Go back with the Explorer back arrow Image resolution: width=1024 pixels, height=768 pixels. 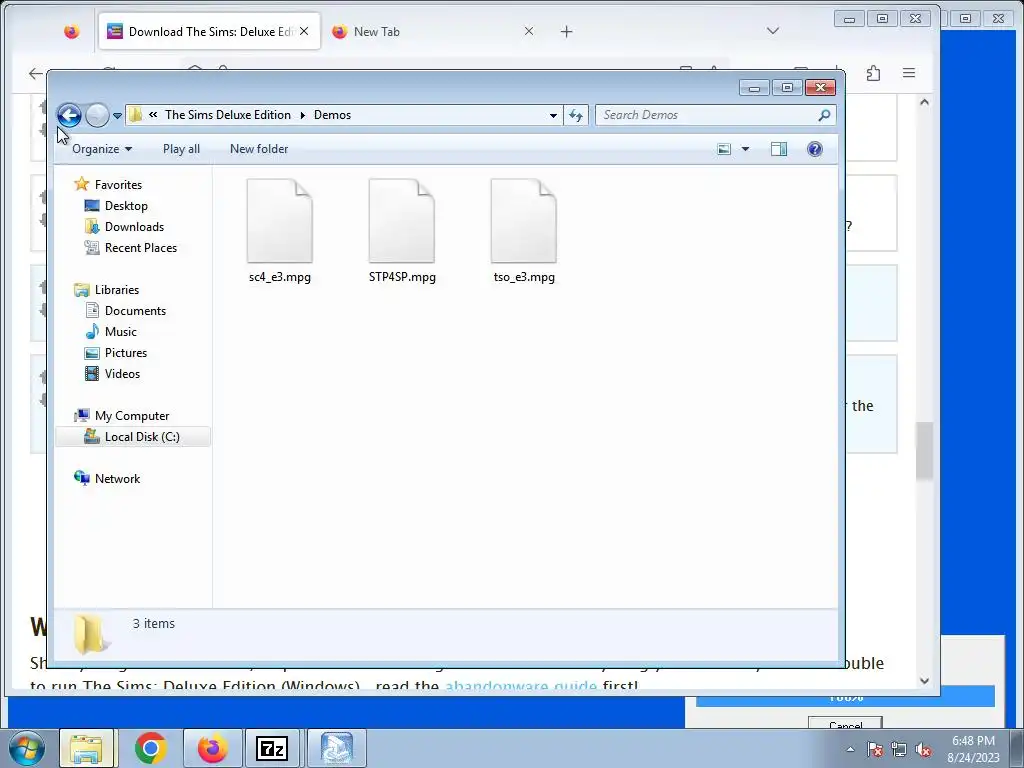tap(69, 115)
